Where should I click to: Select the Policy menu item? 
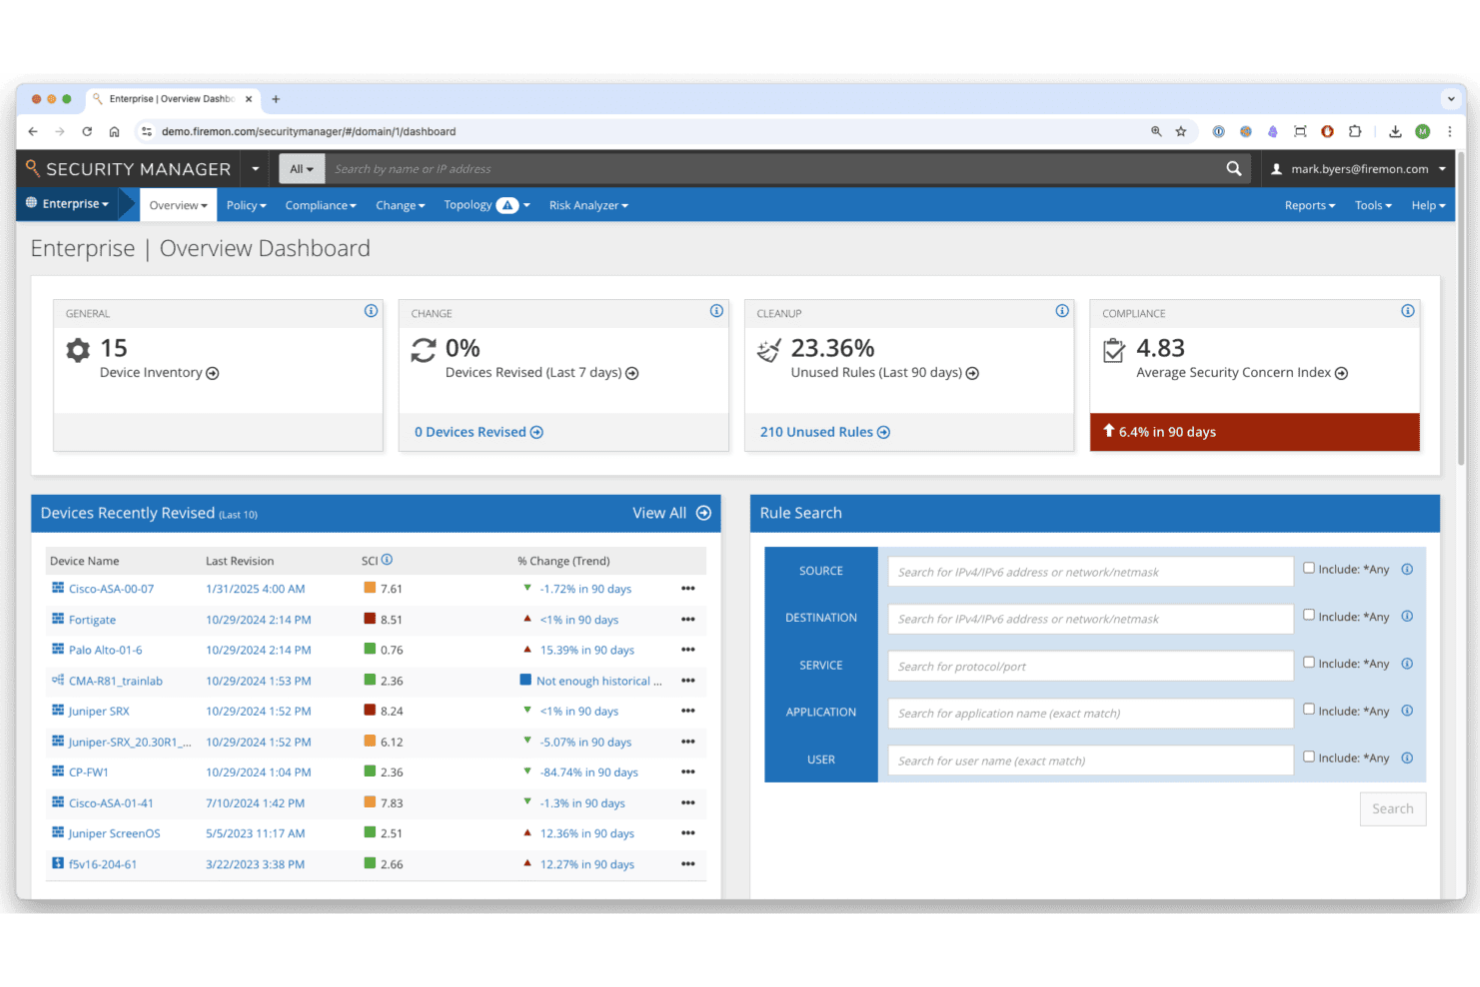[x=245, y=205]
